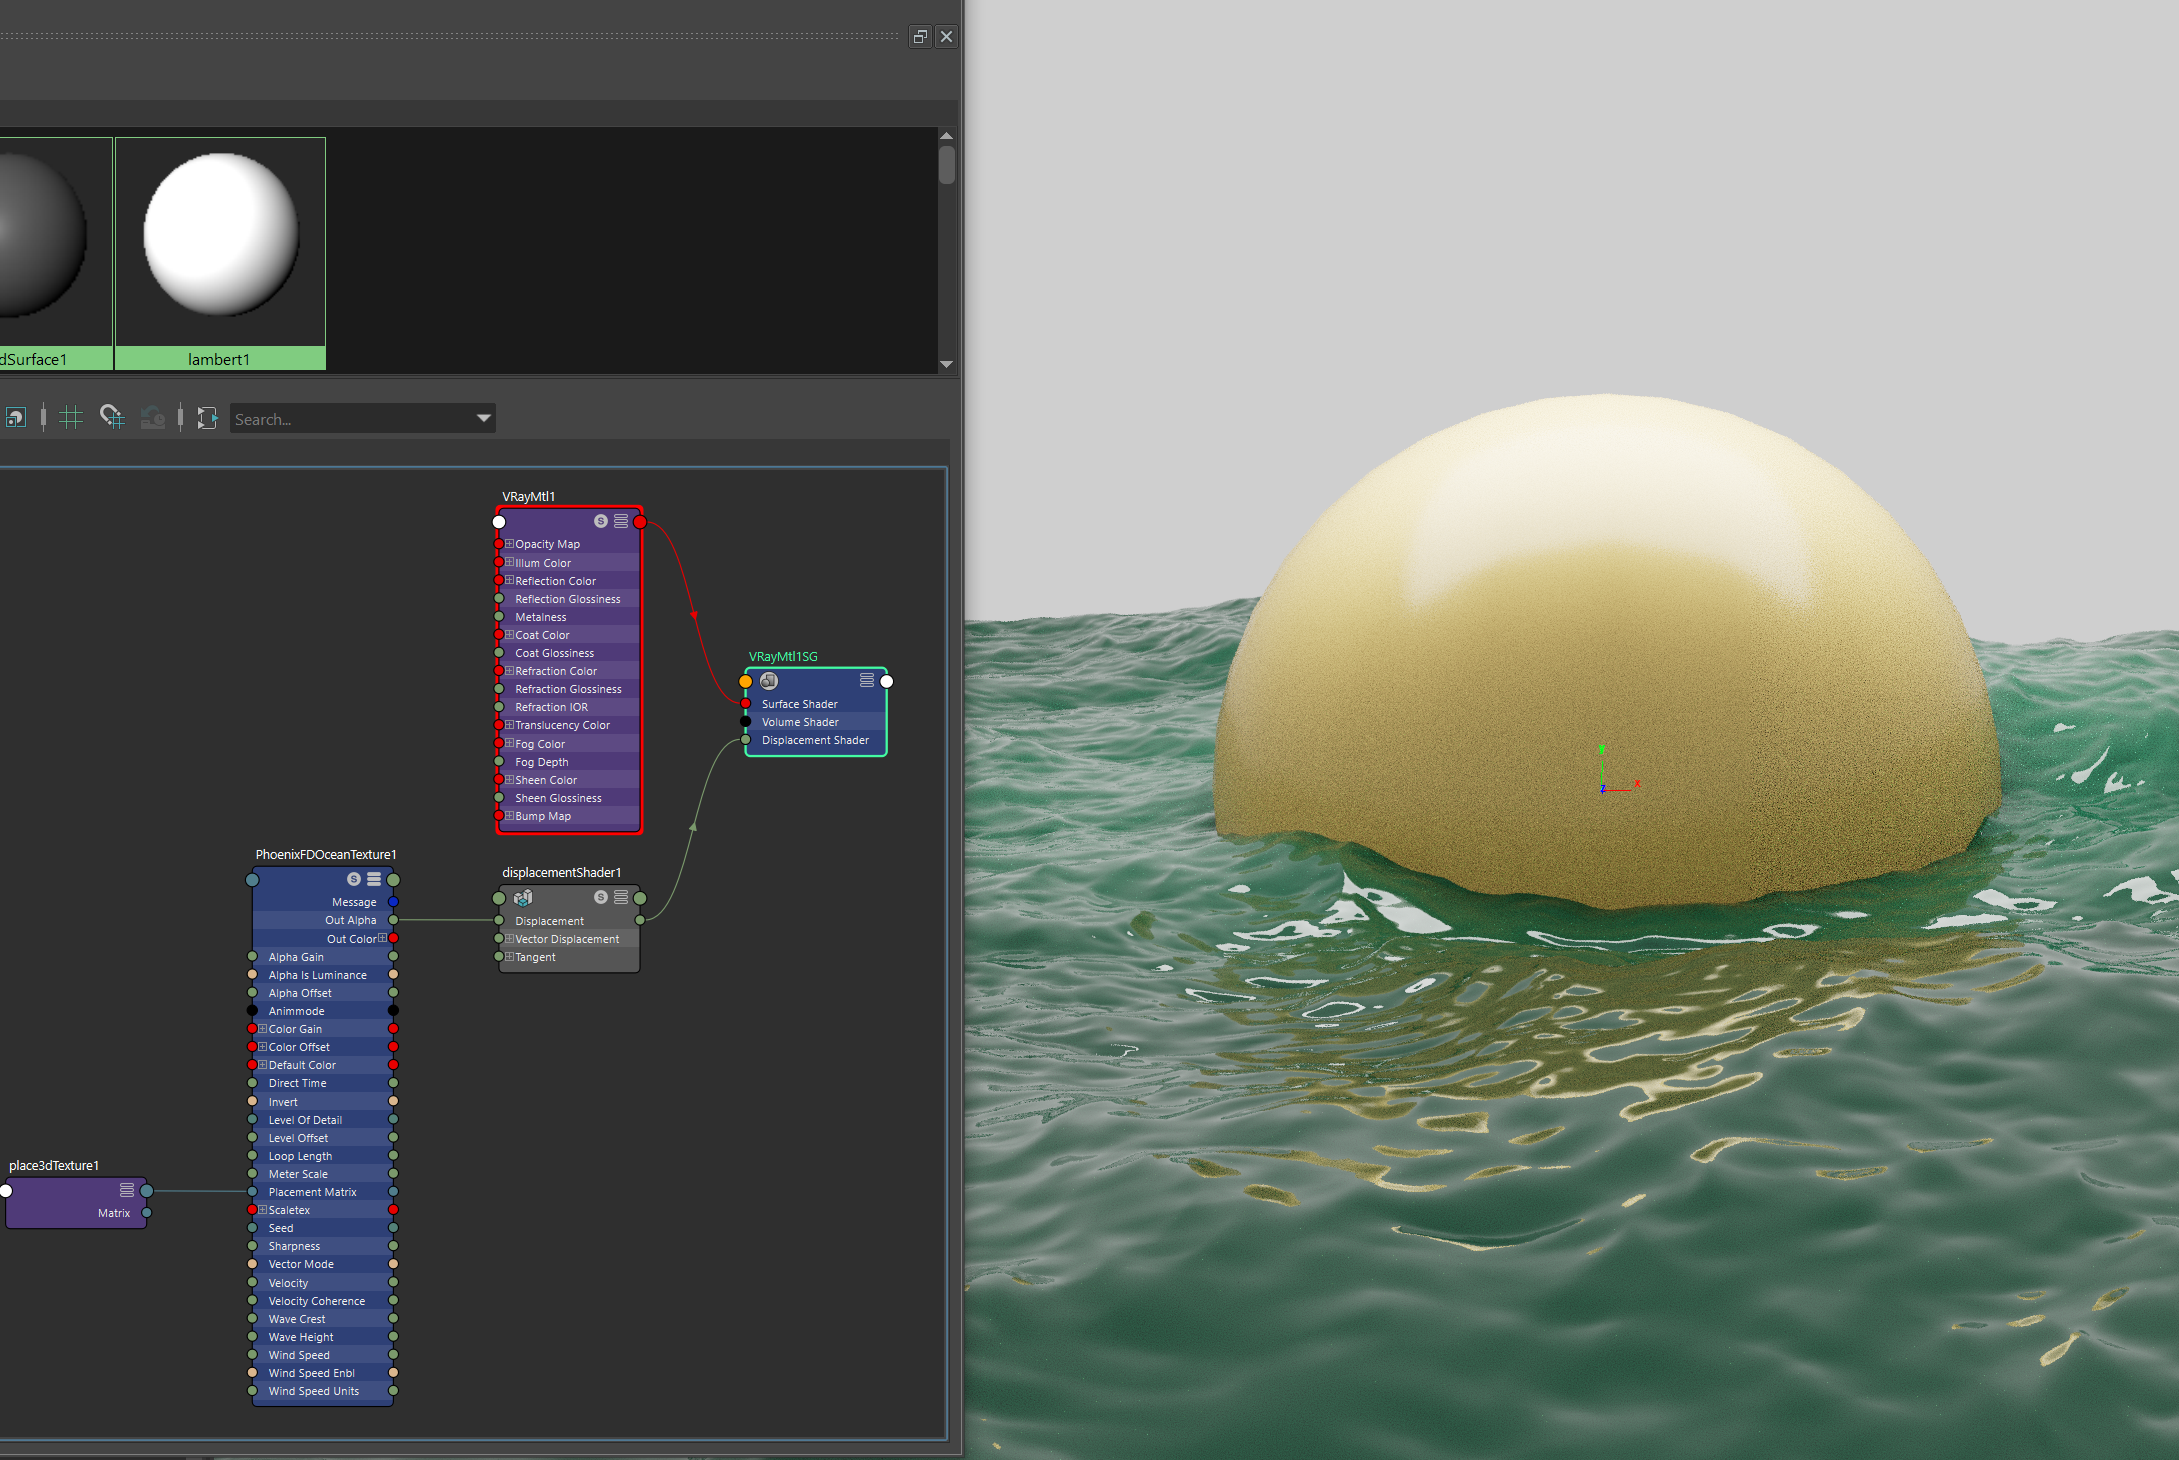
Task: Click the Alpha Is Luminance attribute row
Action: (x=323, y=975)
